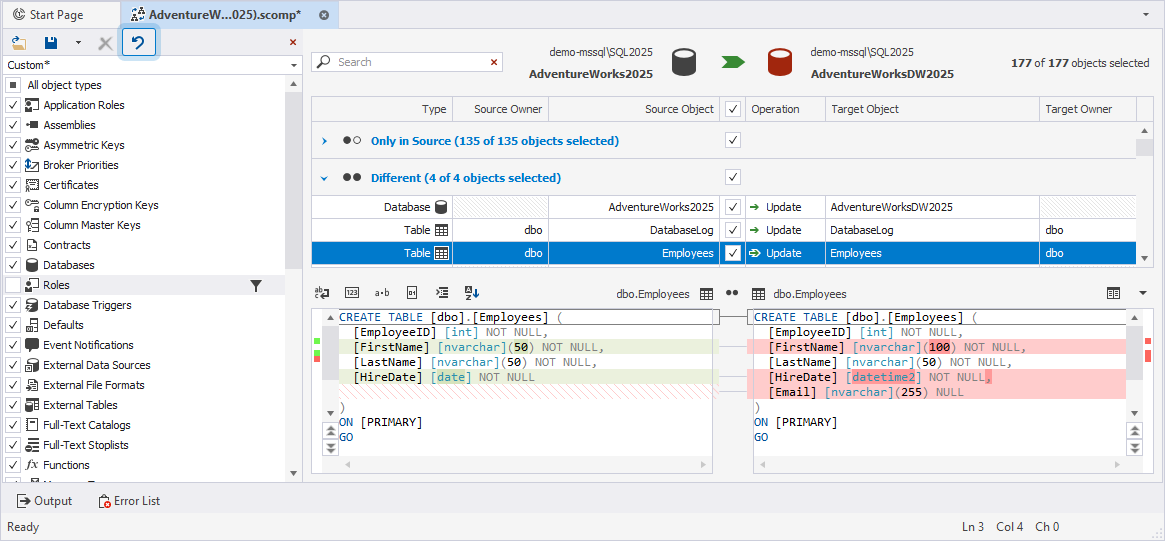Click the A-Z sort icon in diff toolbar
Viewport: 1165px width, 541px height.
(x=472, y=293)
